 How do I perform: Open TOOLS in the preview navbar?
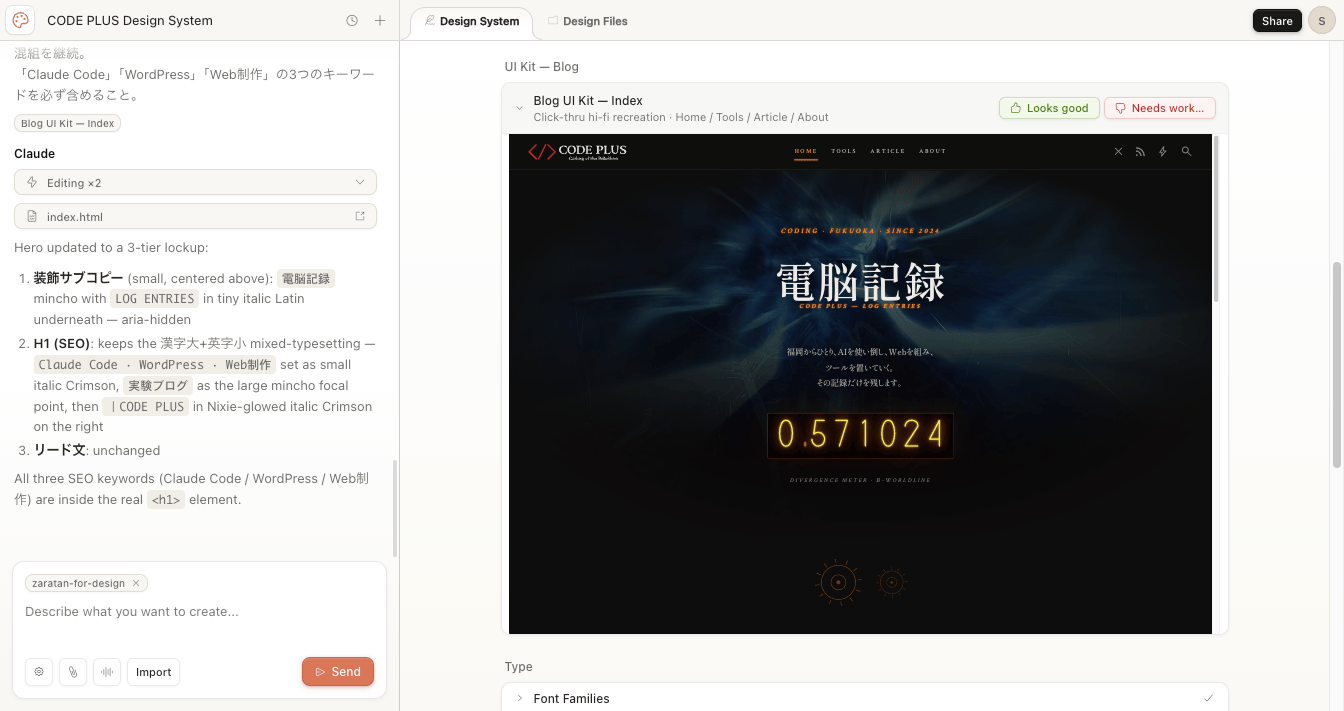(844, 151)
